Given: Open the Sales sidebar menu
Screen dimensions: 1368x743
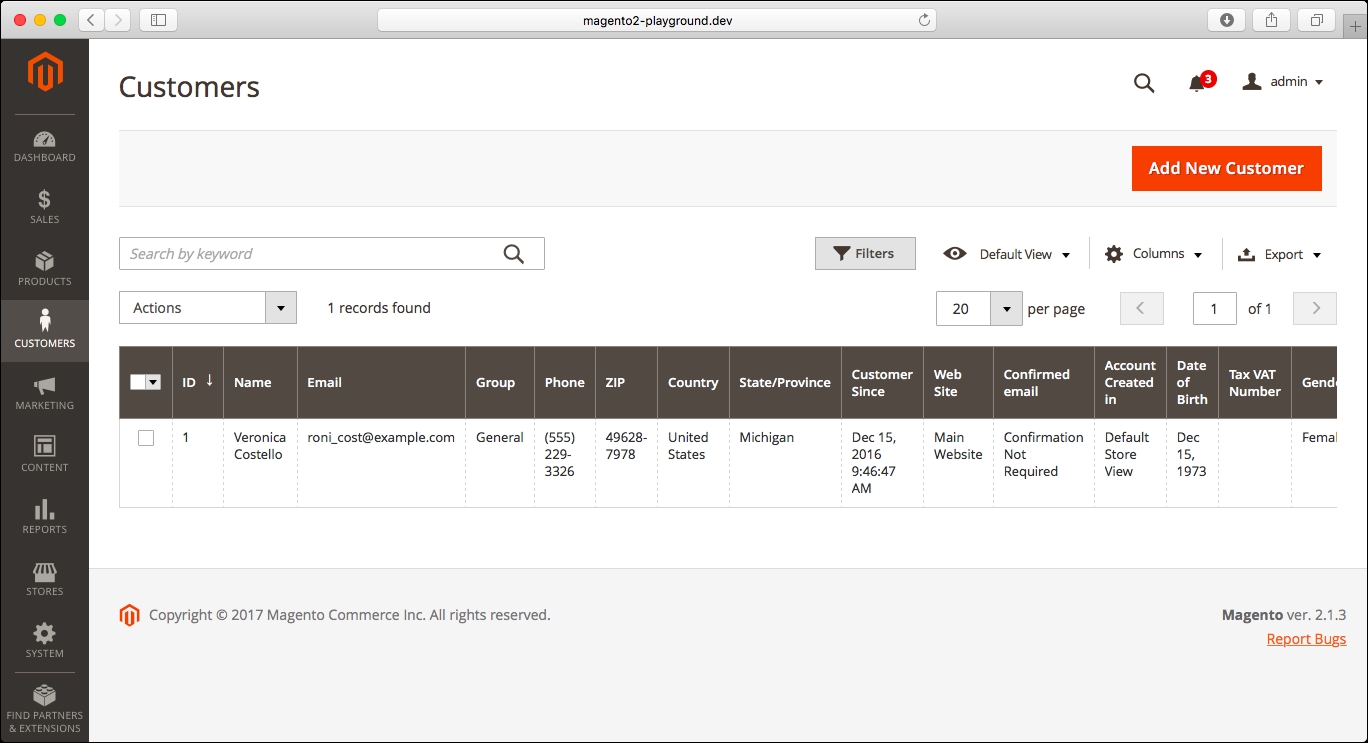Looking at the screenshot, I should (x=44, y=207).
